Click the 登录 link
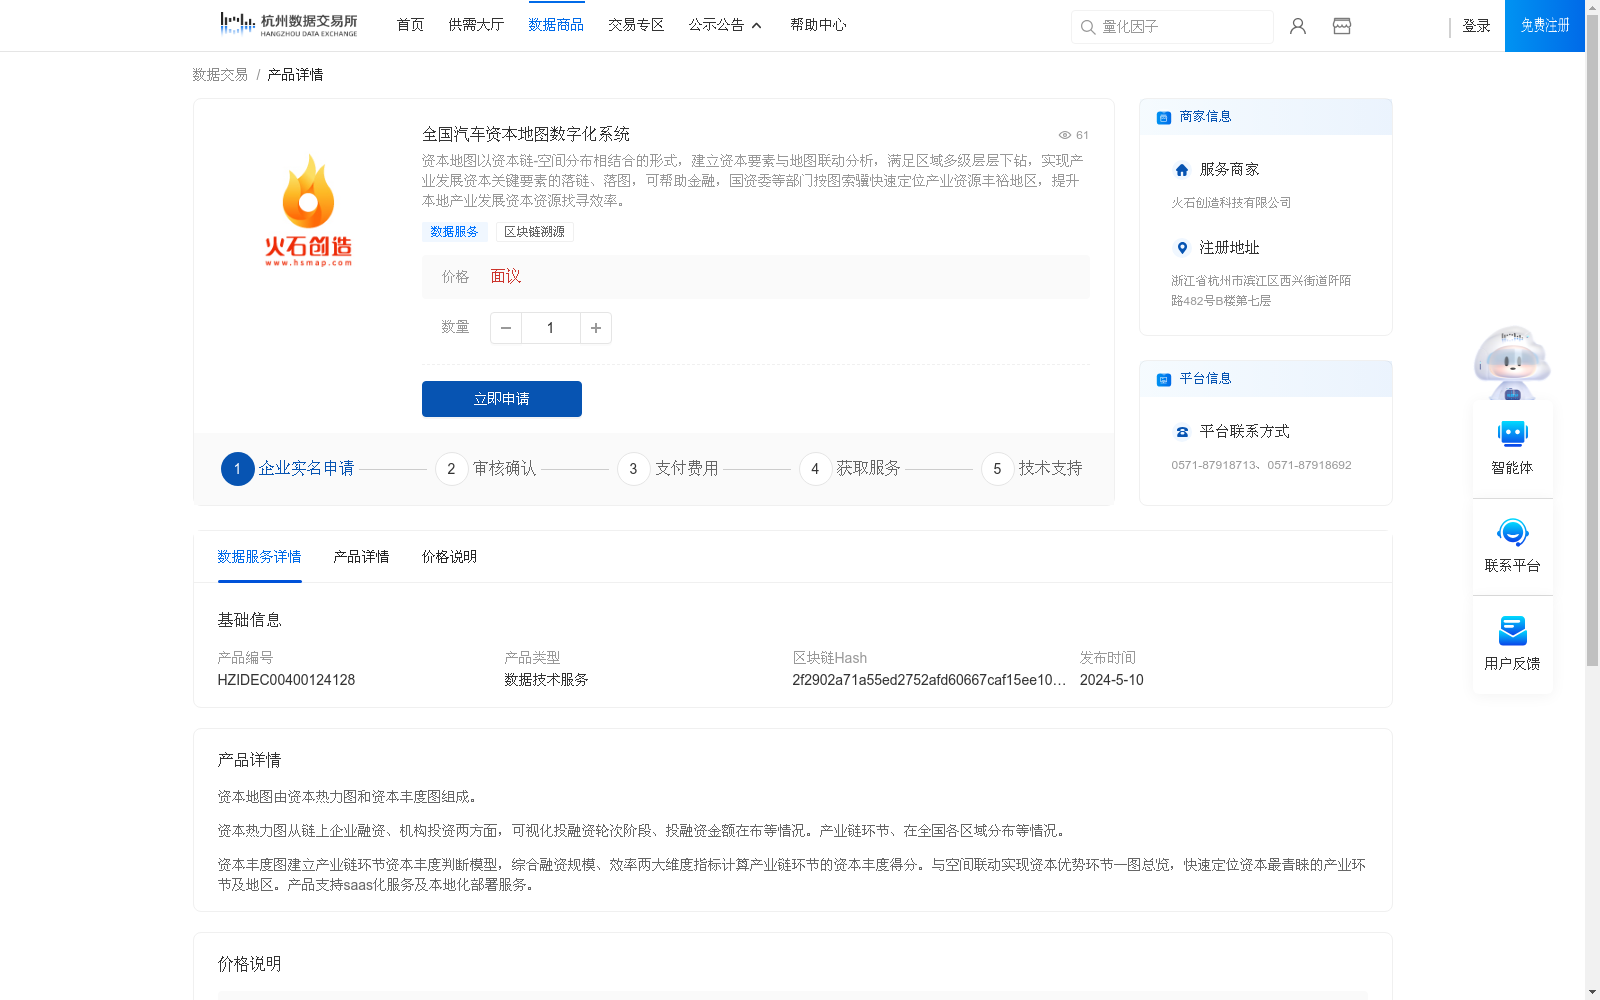Screen dimensions: 1600x1000 tap(1476, 26)
